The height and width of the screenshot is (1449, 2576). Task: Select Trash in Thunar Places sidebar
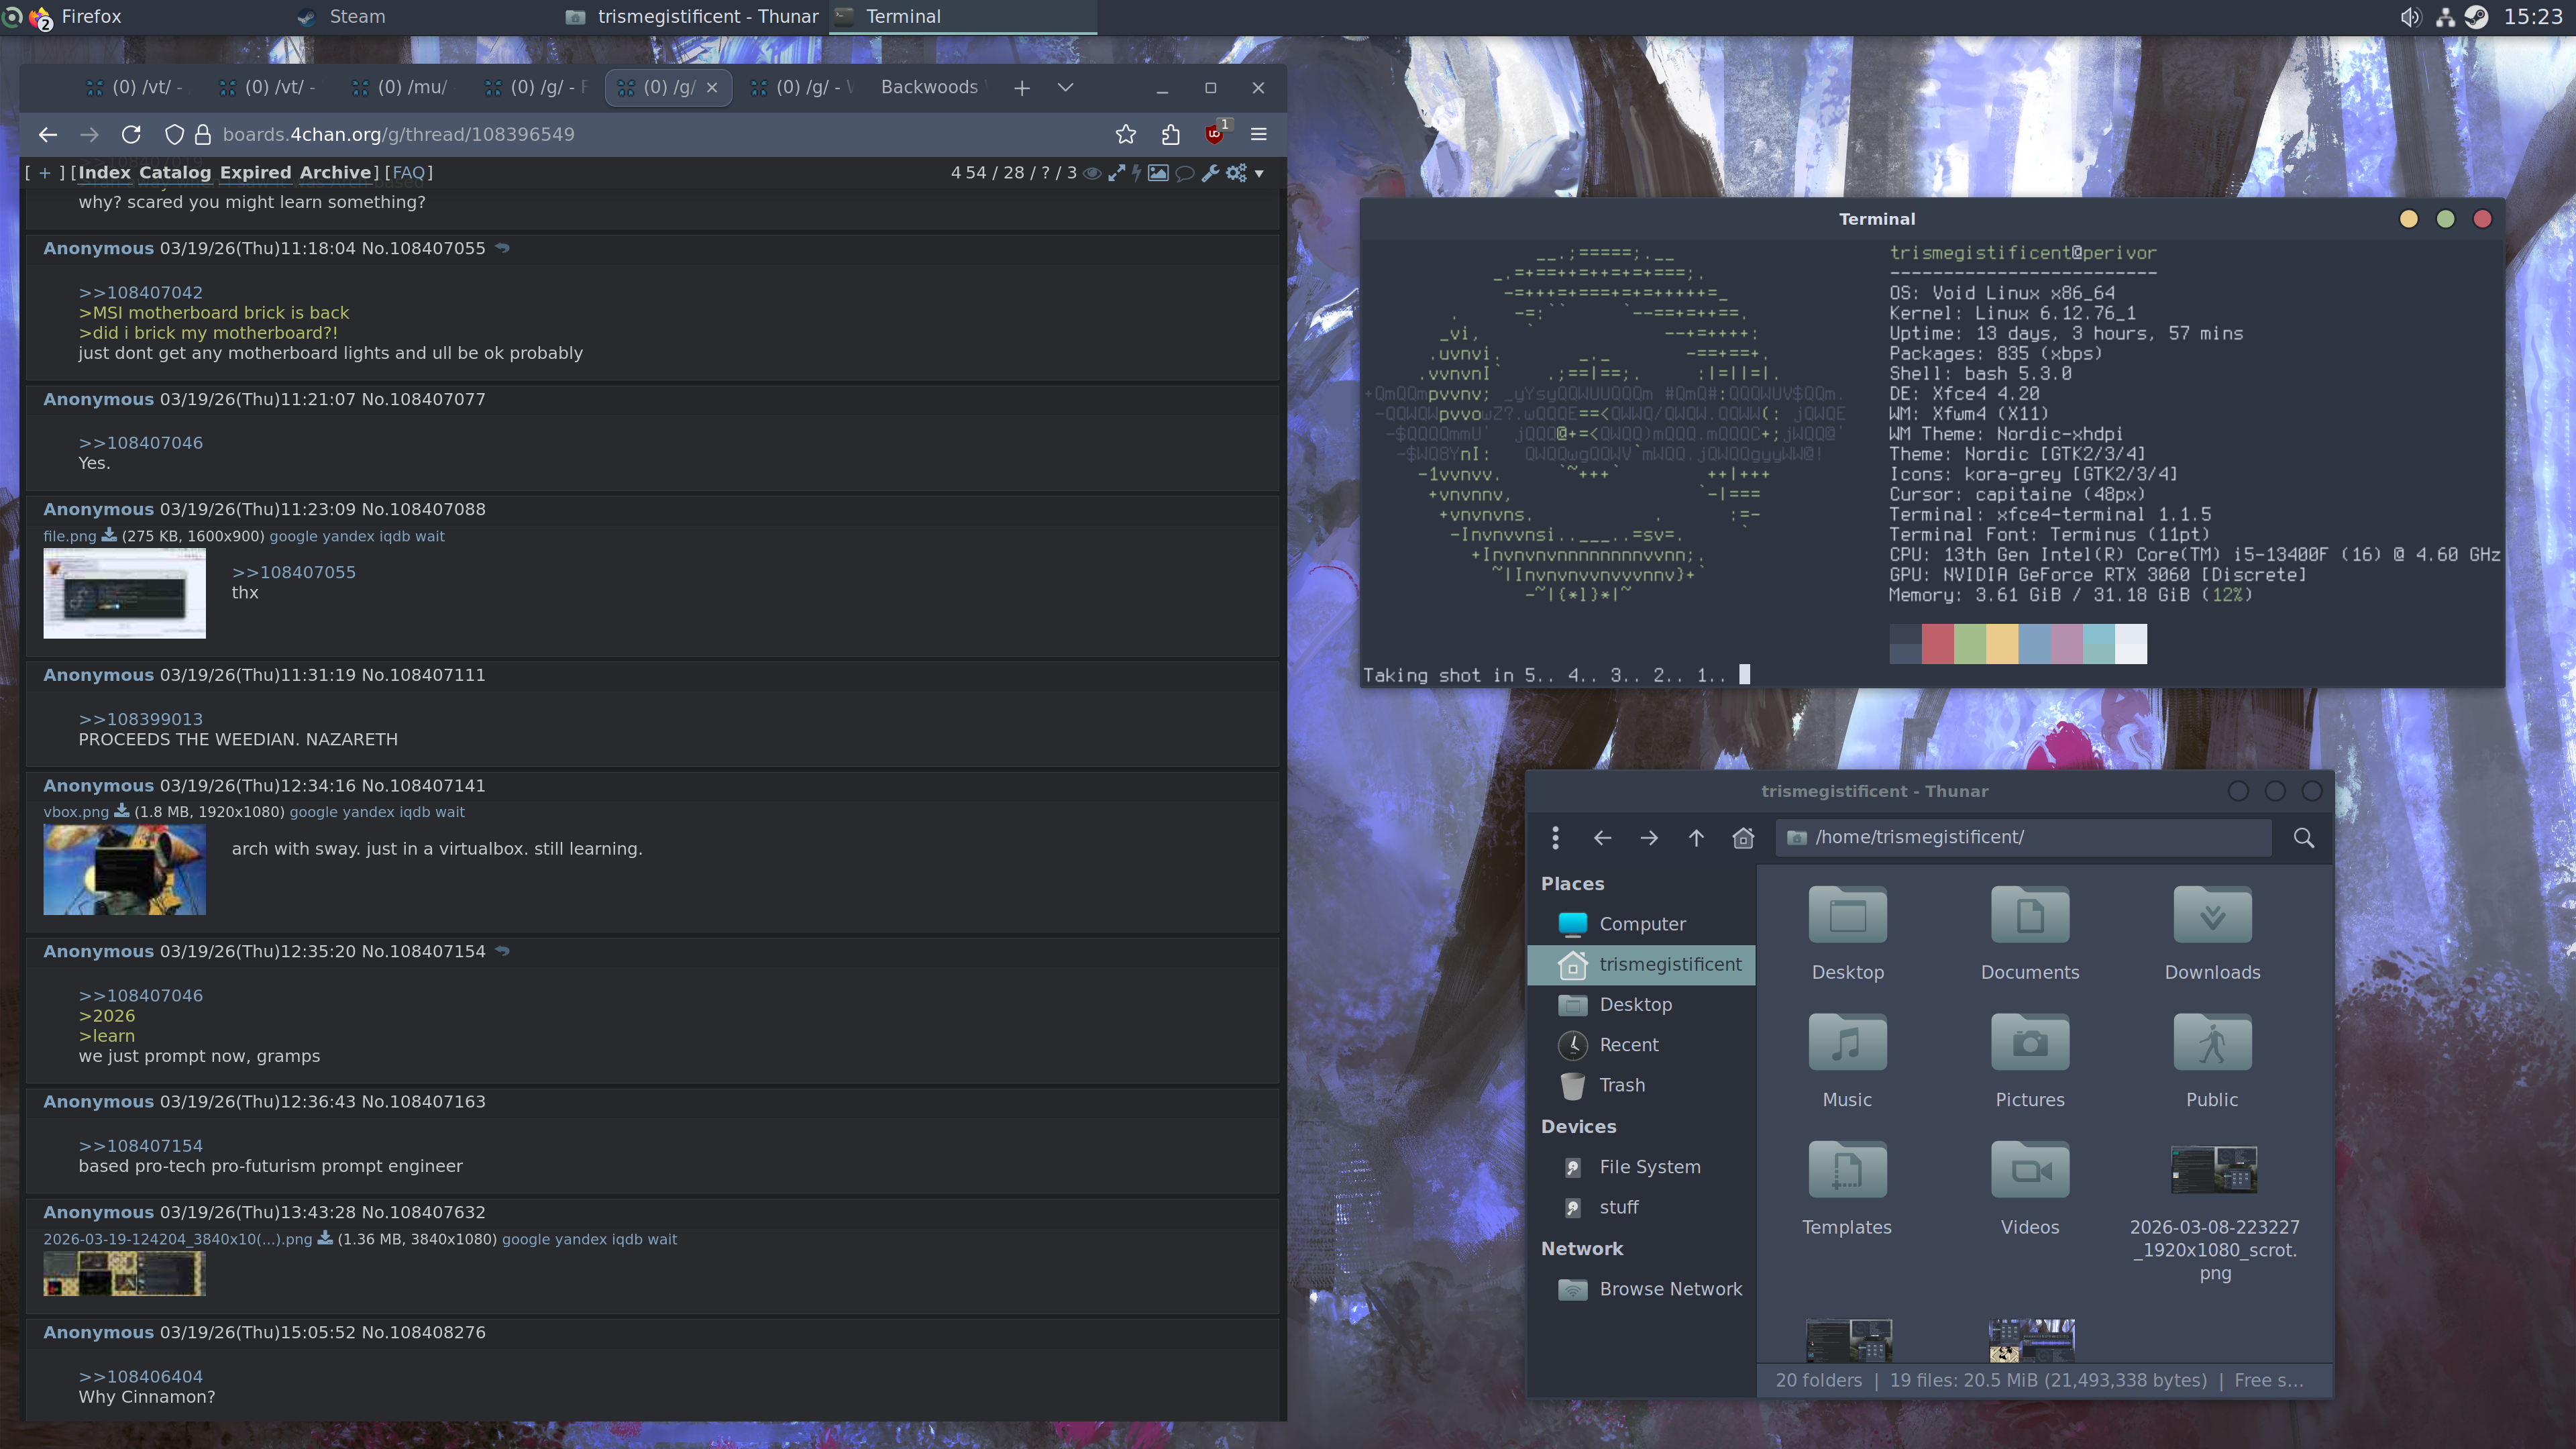click(x=1621, y=1085)
